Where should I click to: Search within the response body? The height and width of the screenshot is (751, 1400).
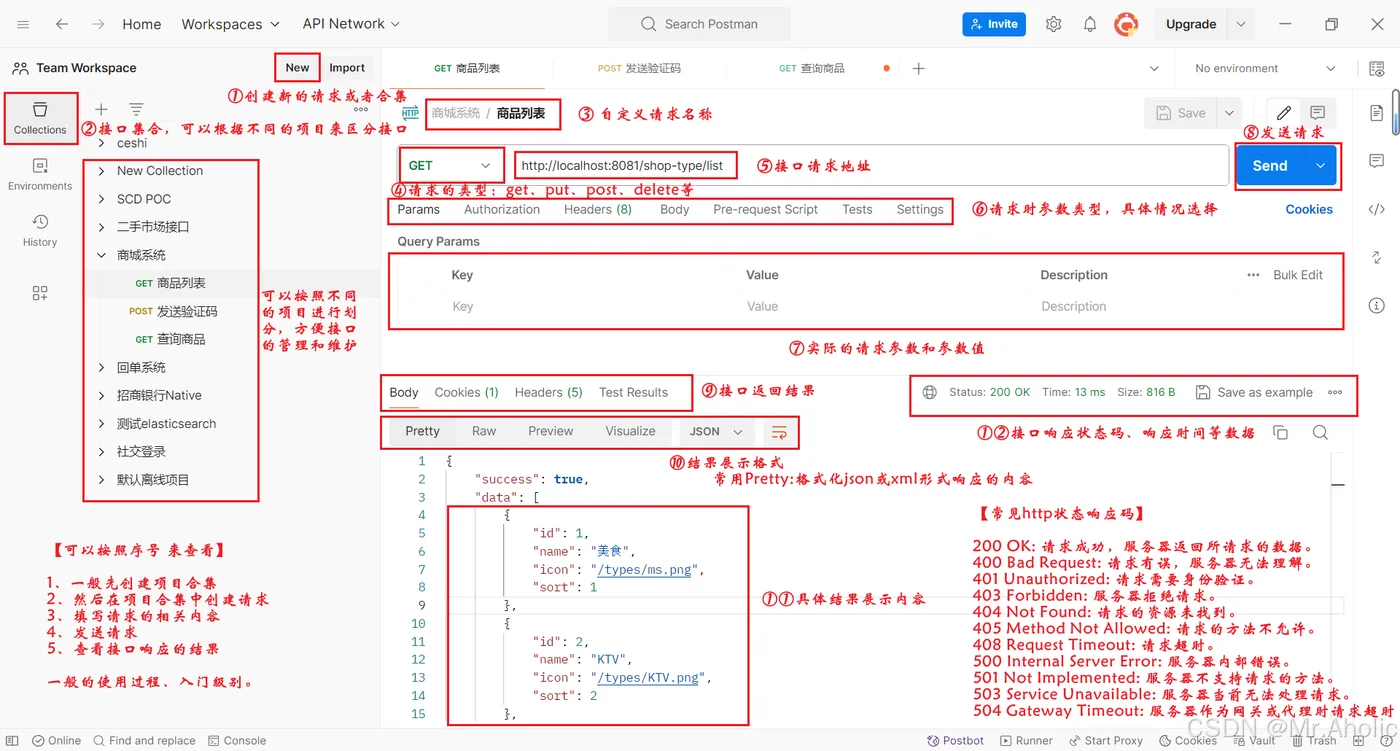tap(1320, 432)
